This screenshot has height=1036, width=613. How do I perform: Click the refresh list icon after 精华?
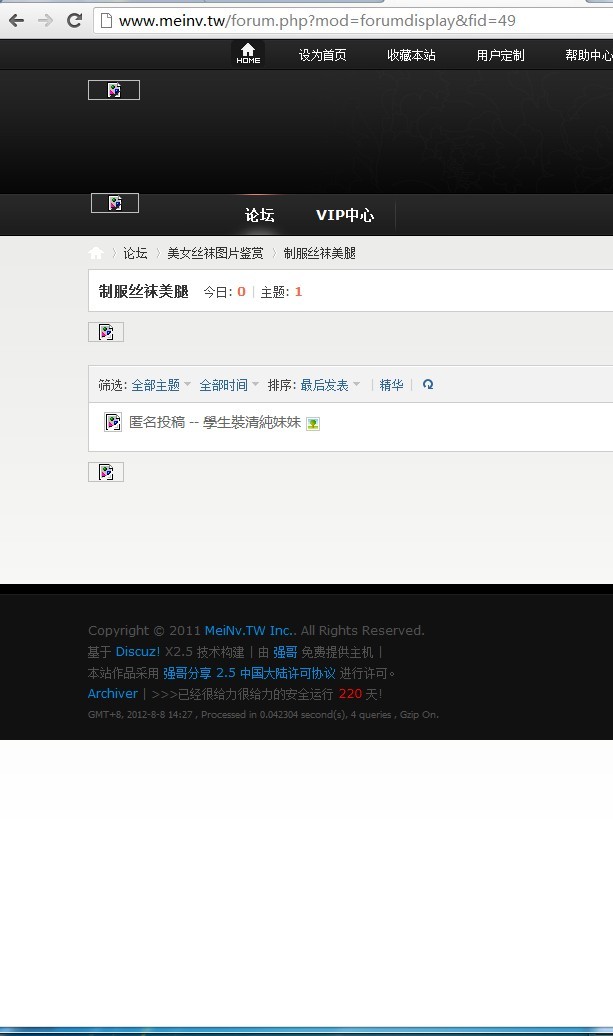click(428, 385)
